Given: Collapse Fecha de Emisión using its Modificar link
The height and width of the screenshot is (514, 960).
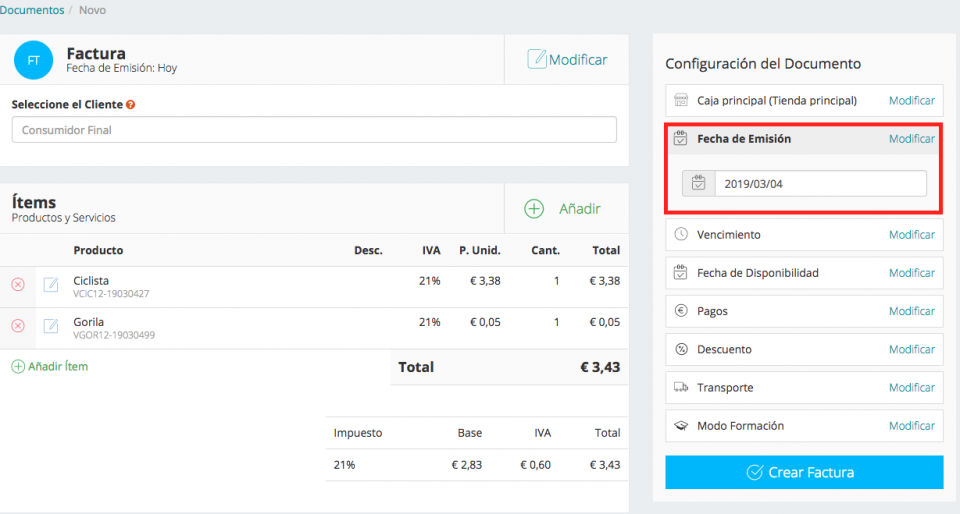Looking at the screenshot, I should tap(911, 139).
